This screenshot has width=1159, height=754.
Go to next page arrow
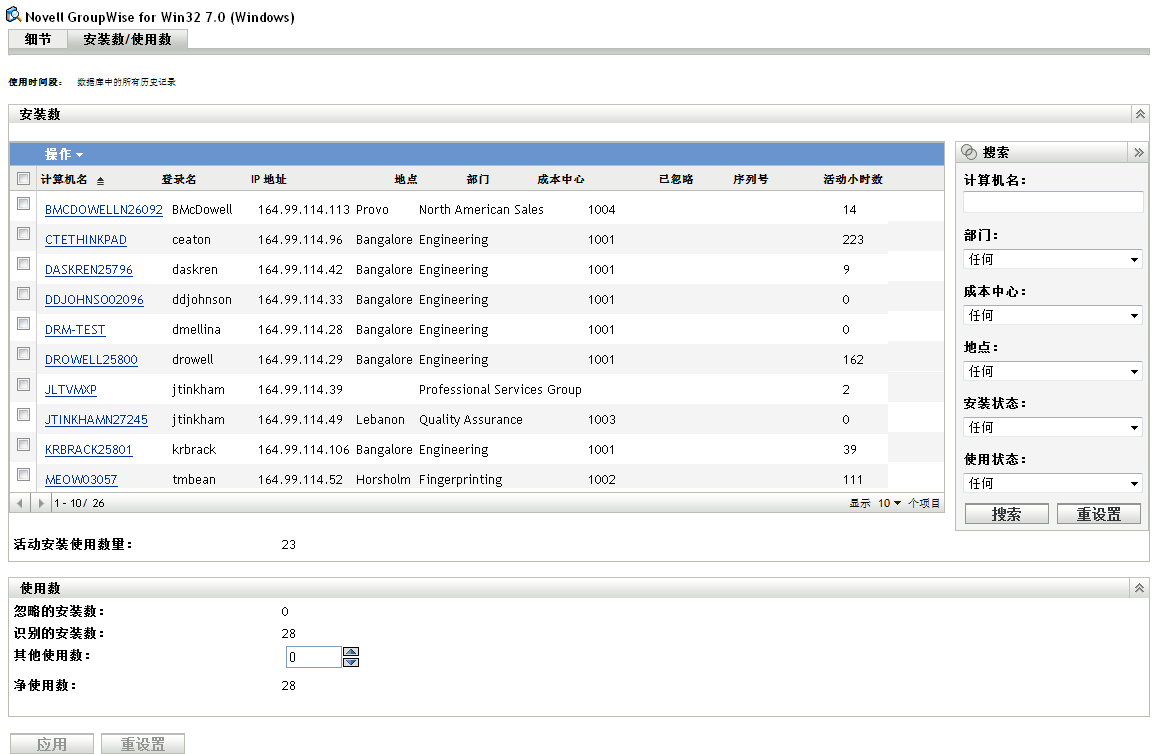pyautogui.click(x=41, y=503)
